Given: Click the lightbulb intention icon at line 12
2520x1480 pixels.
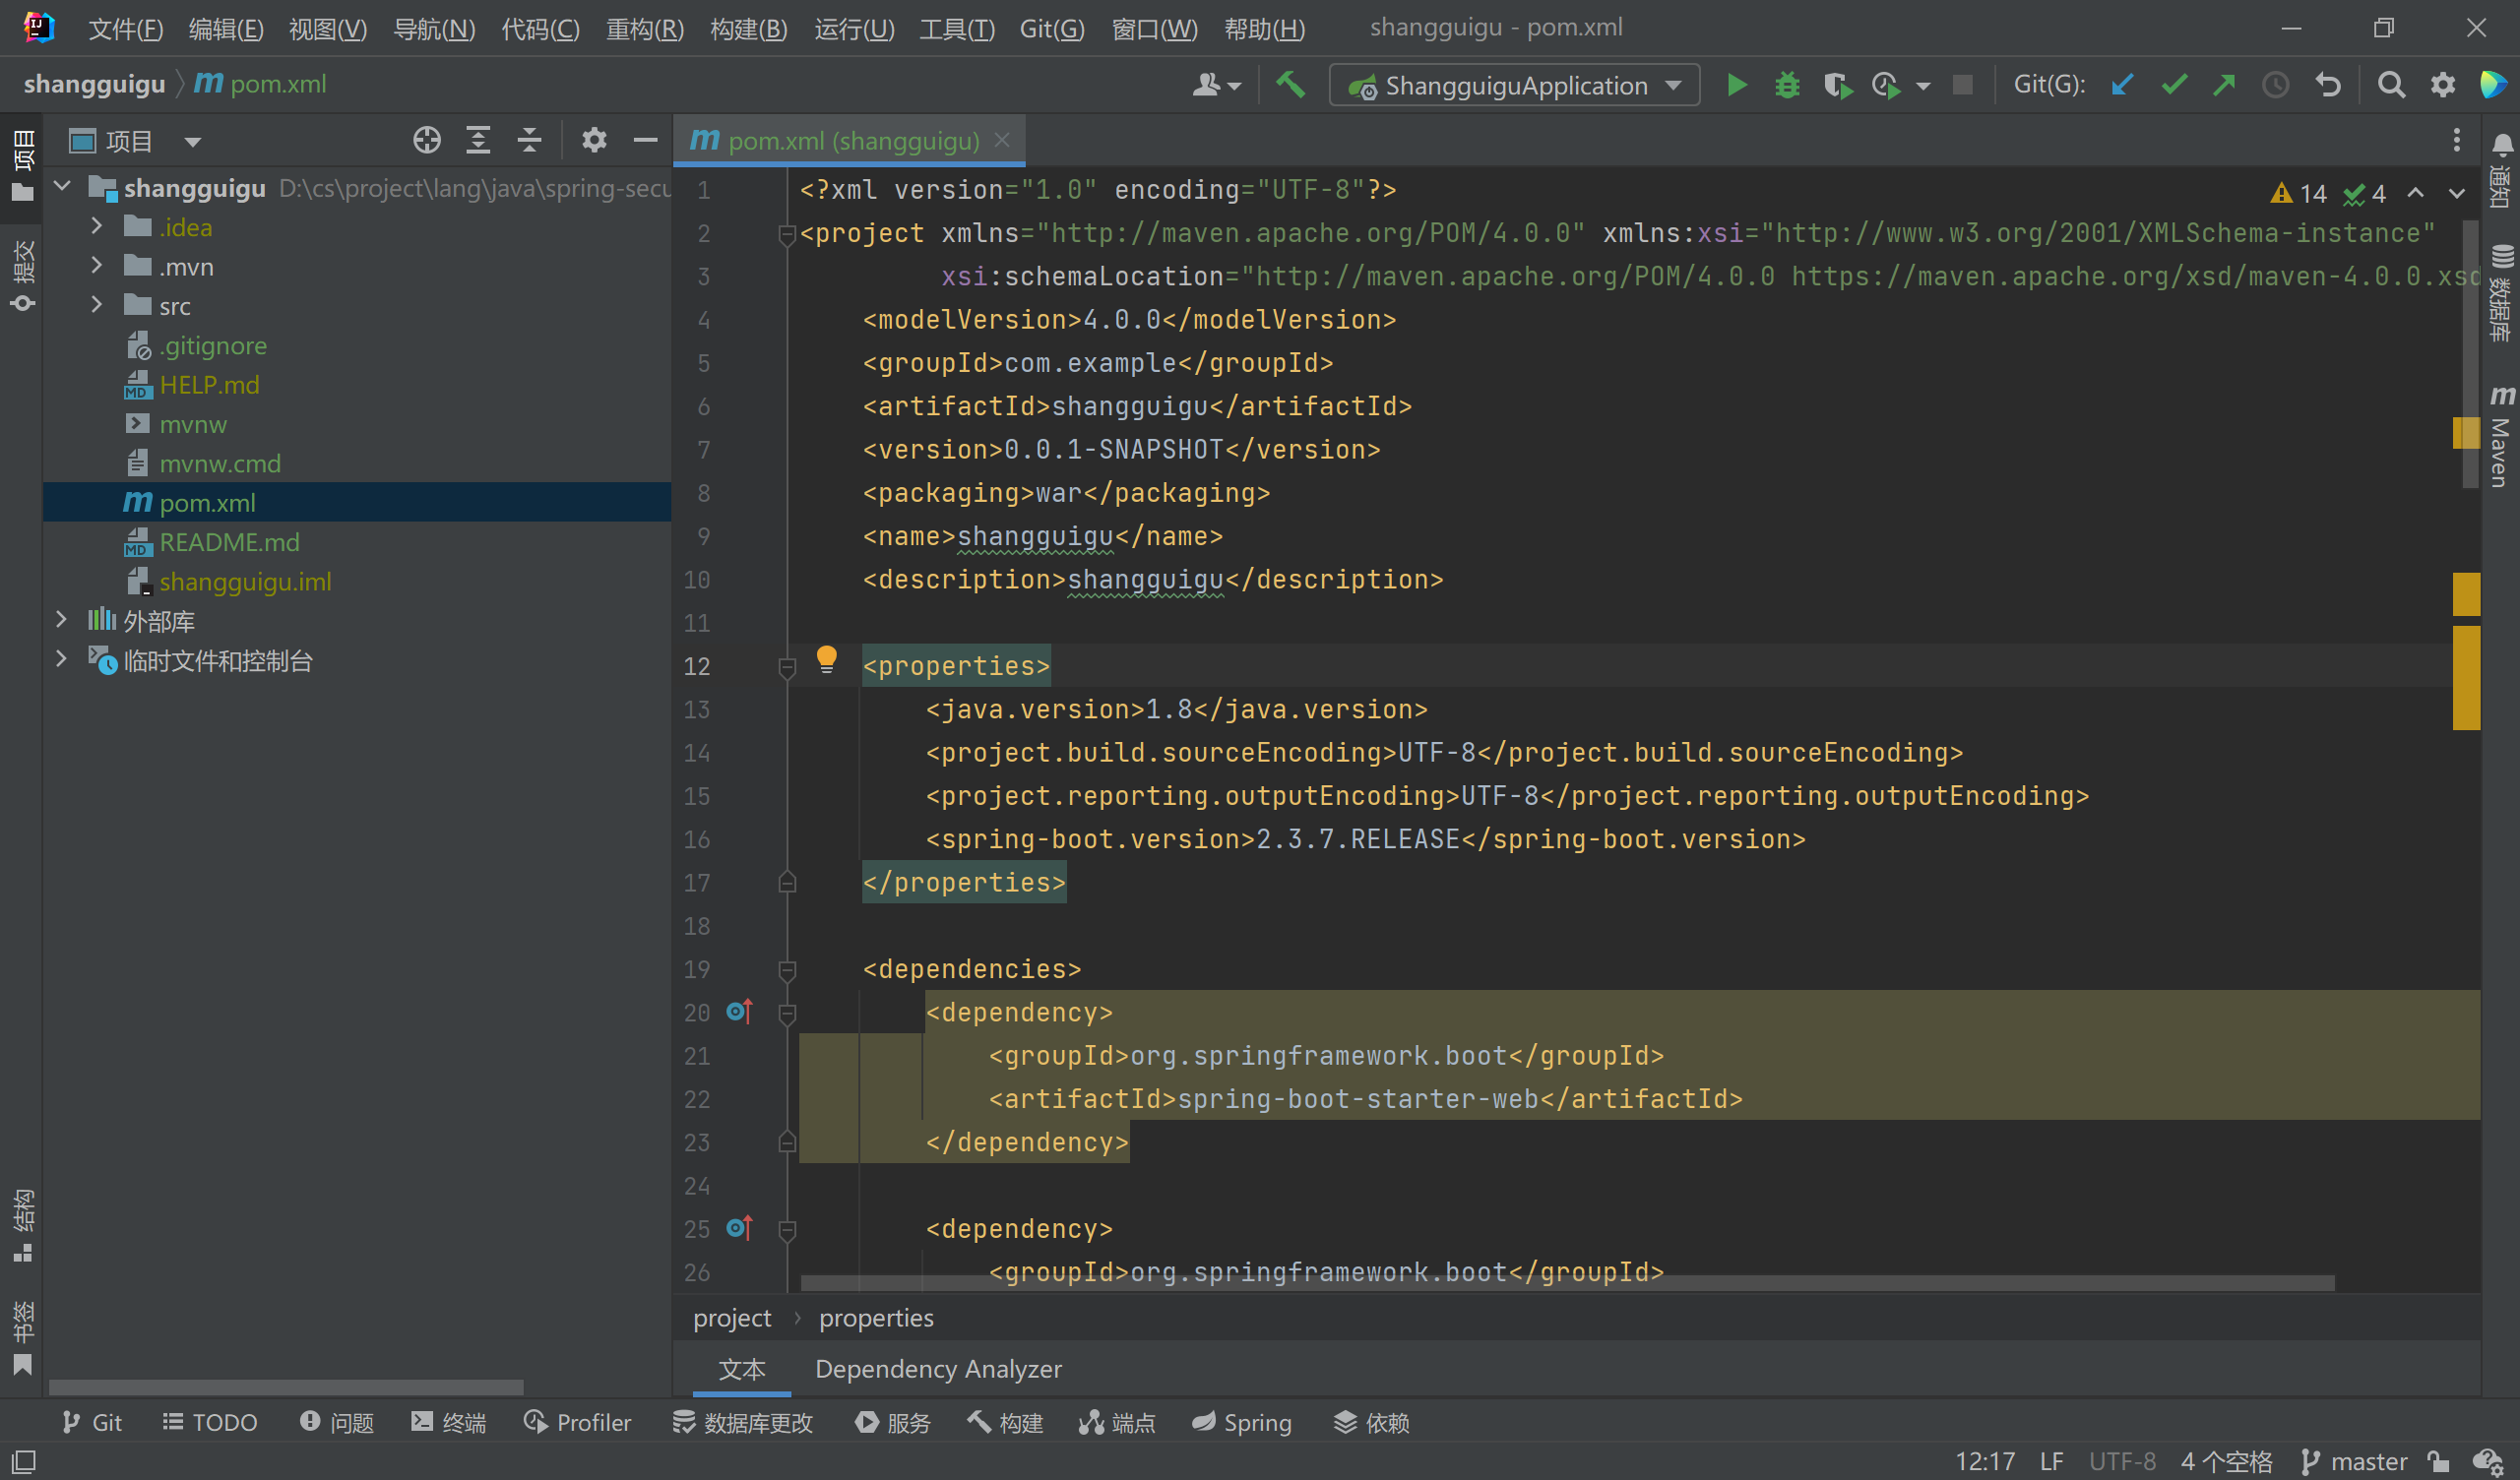Looking at the screenshot, I should coord(826,659).
